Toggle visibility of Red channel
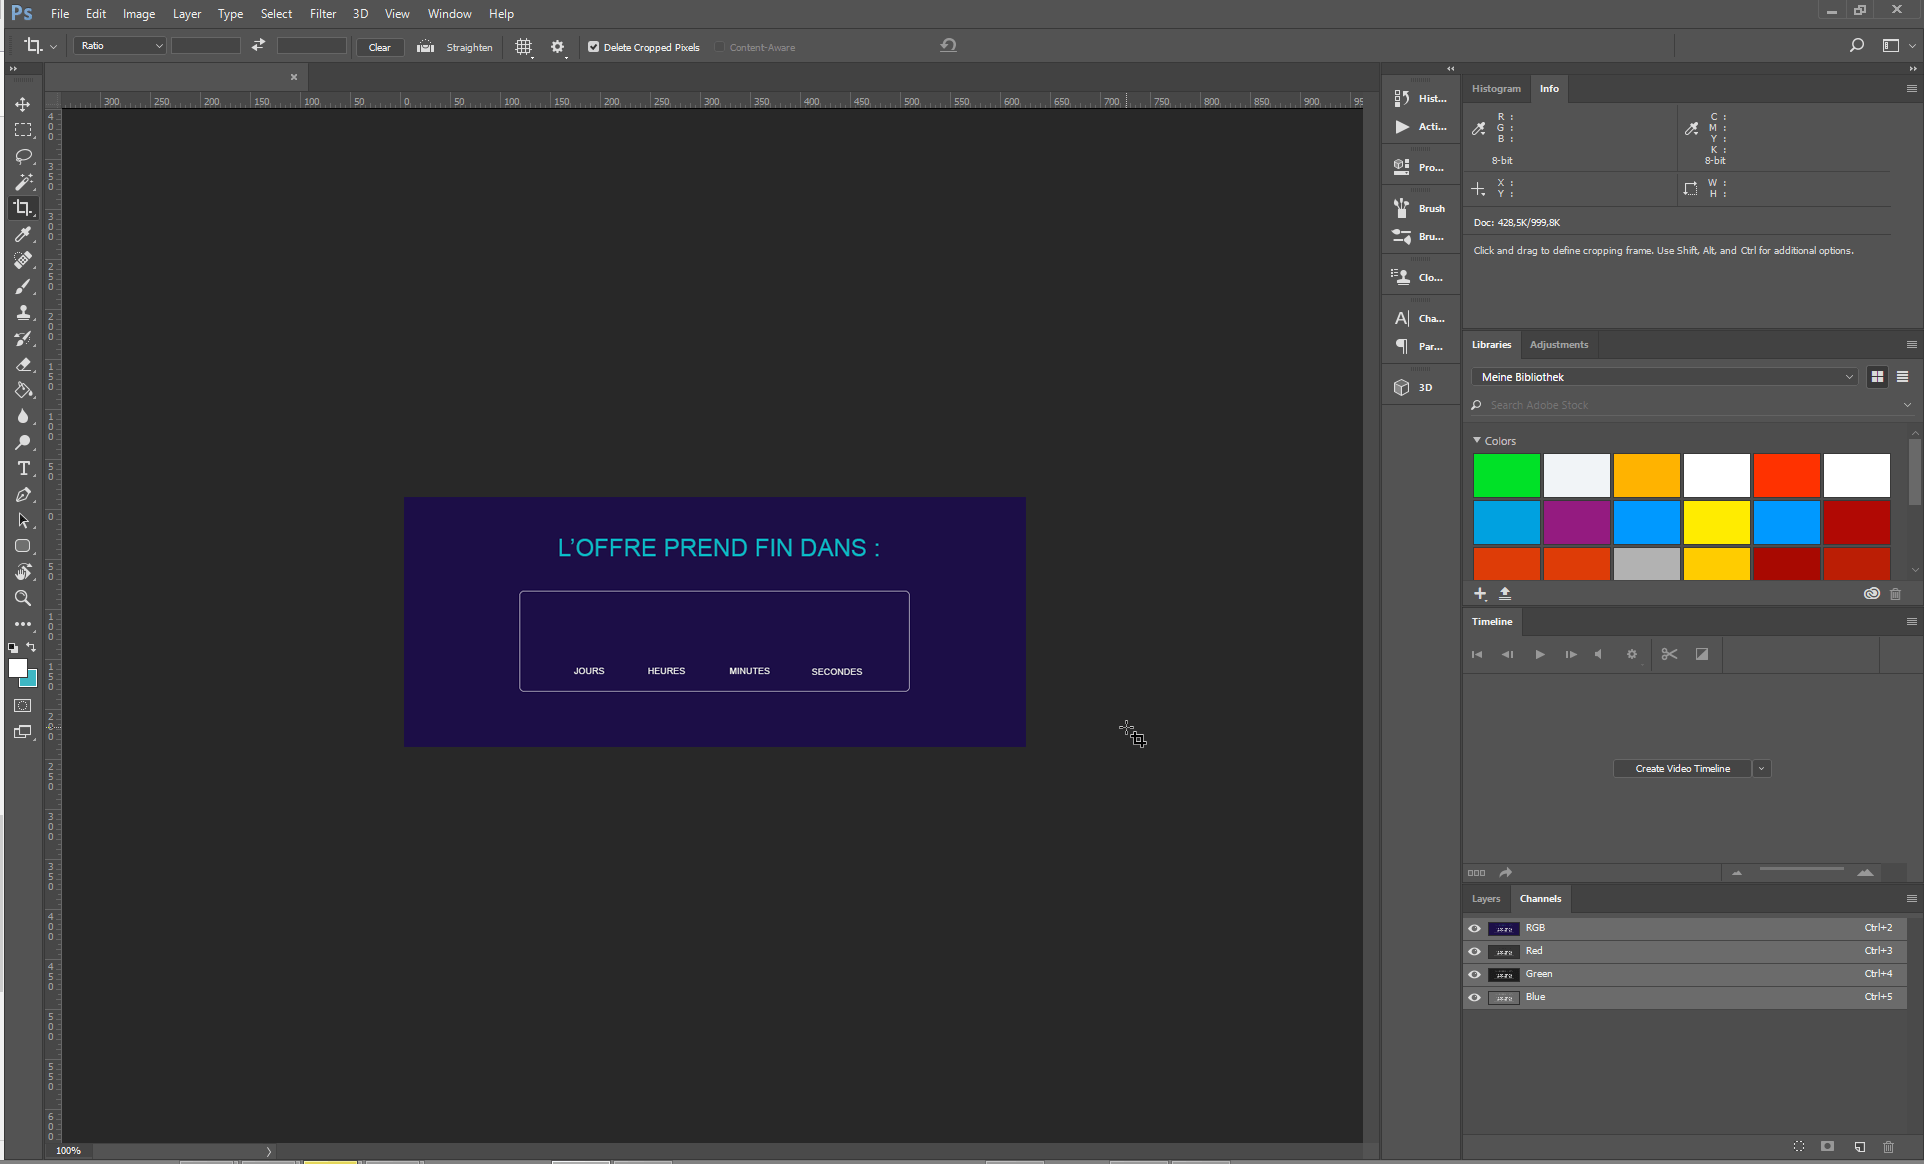The width and height of the screenshot is (1924, 1164). [x=1474, y=951]
